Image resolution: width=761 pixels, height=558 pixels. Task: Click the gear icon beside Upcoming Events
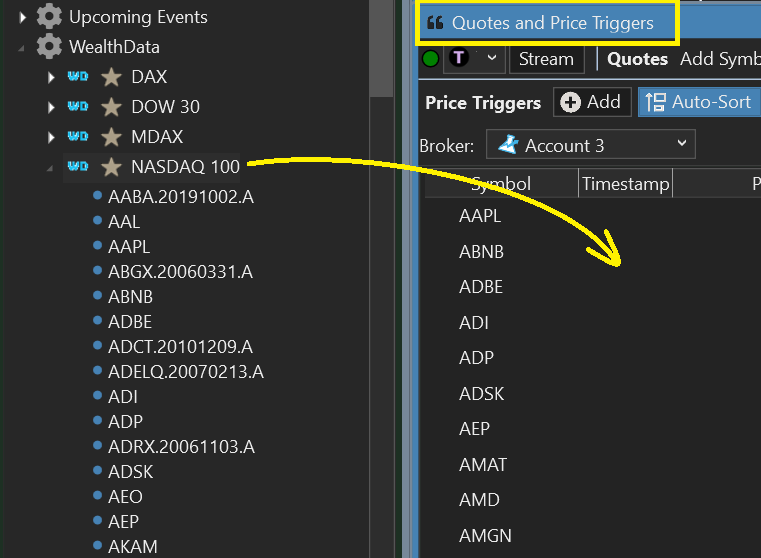point(48,17)
